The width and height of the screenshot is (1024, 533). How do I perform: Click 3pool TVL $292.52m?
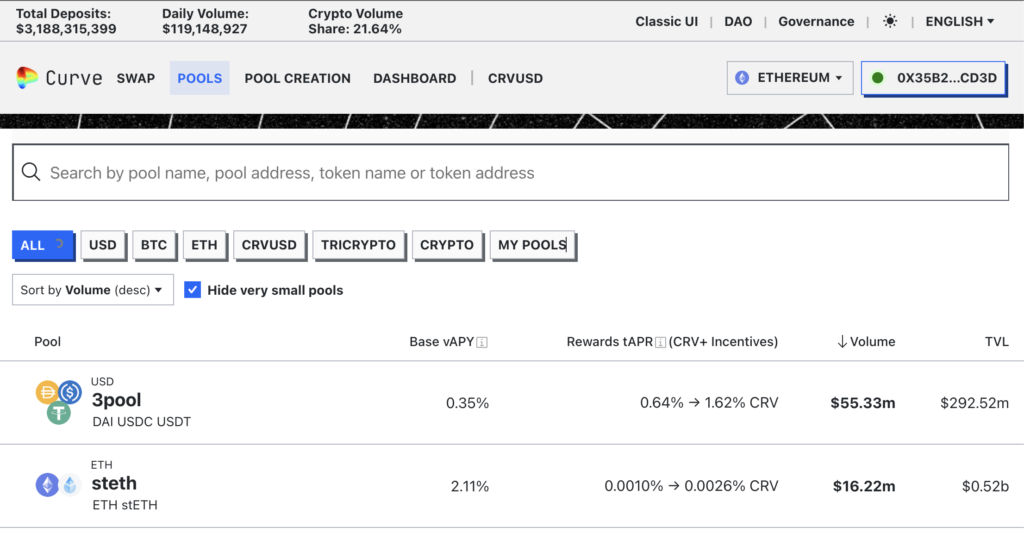[x=974, y=403]
